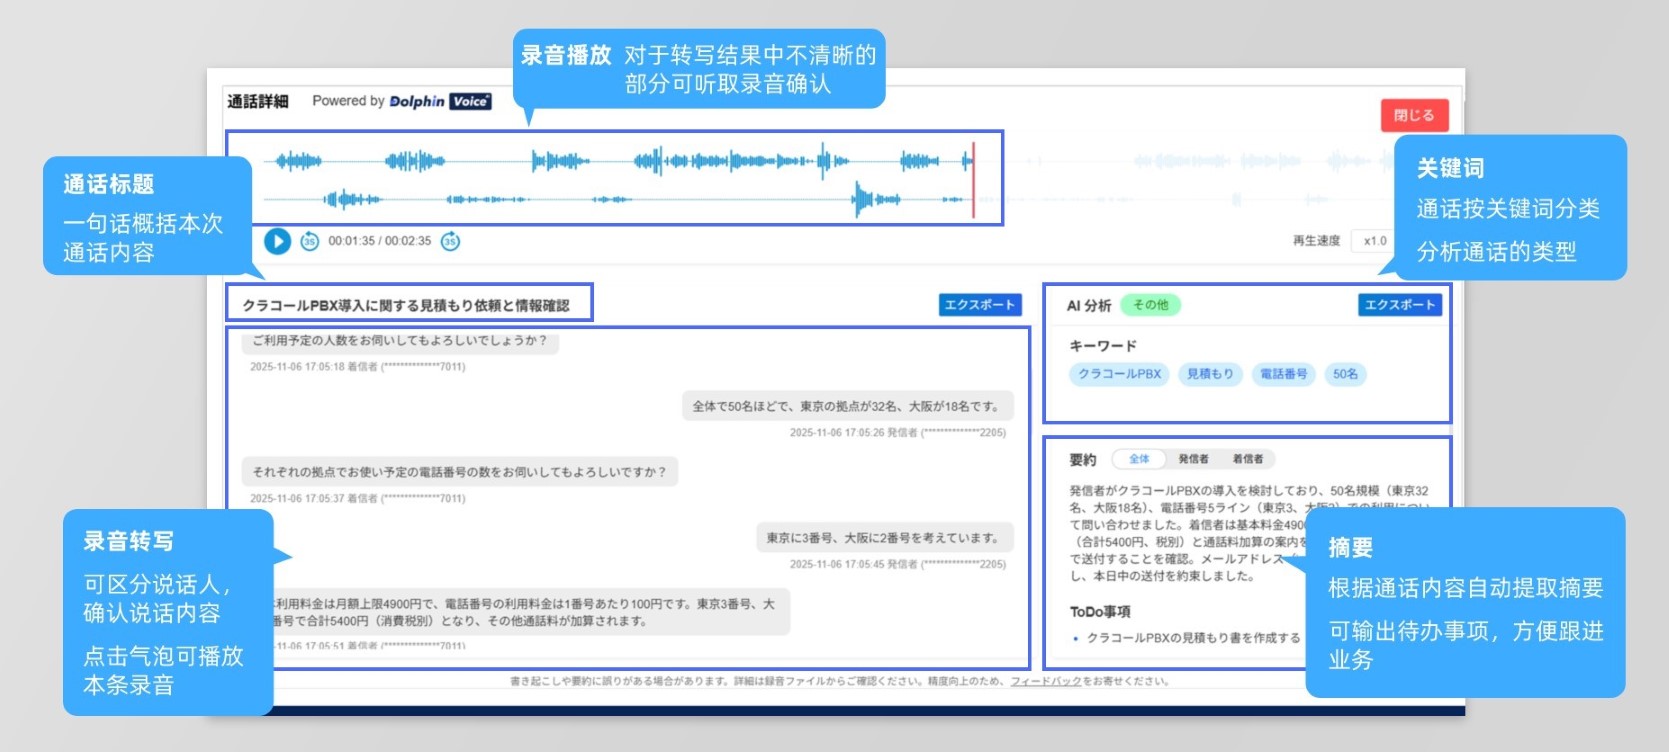This screenshot has height=752, width=1669.
Task: Play the bubble それぞれの拠点でお使い予定の電話番号
Action: [x=460, y=472]
